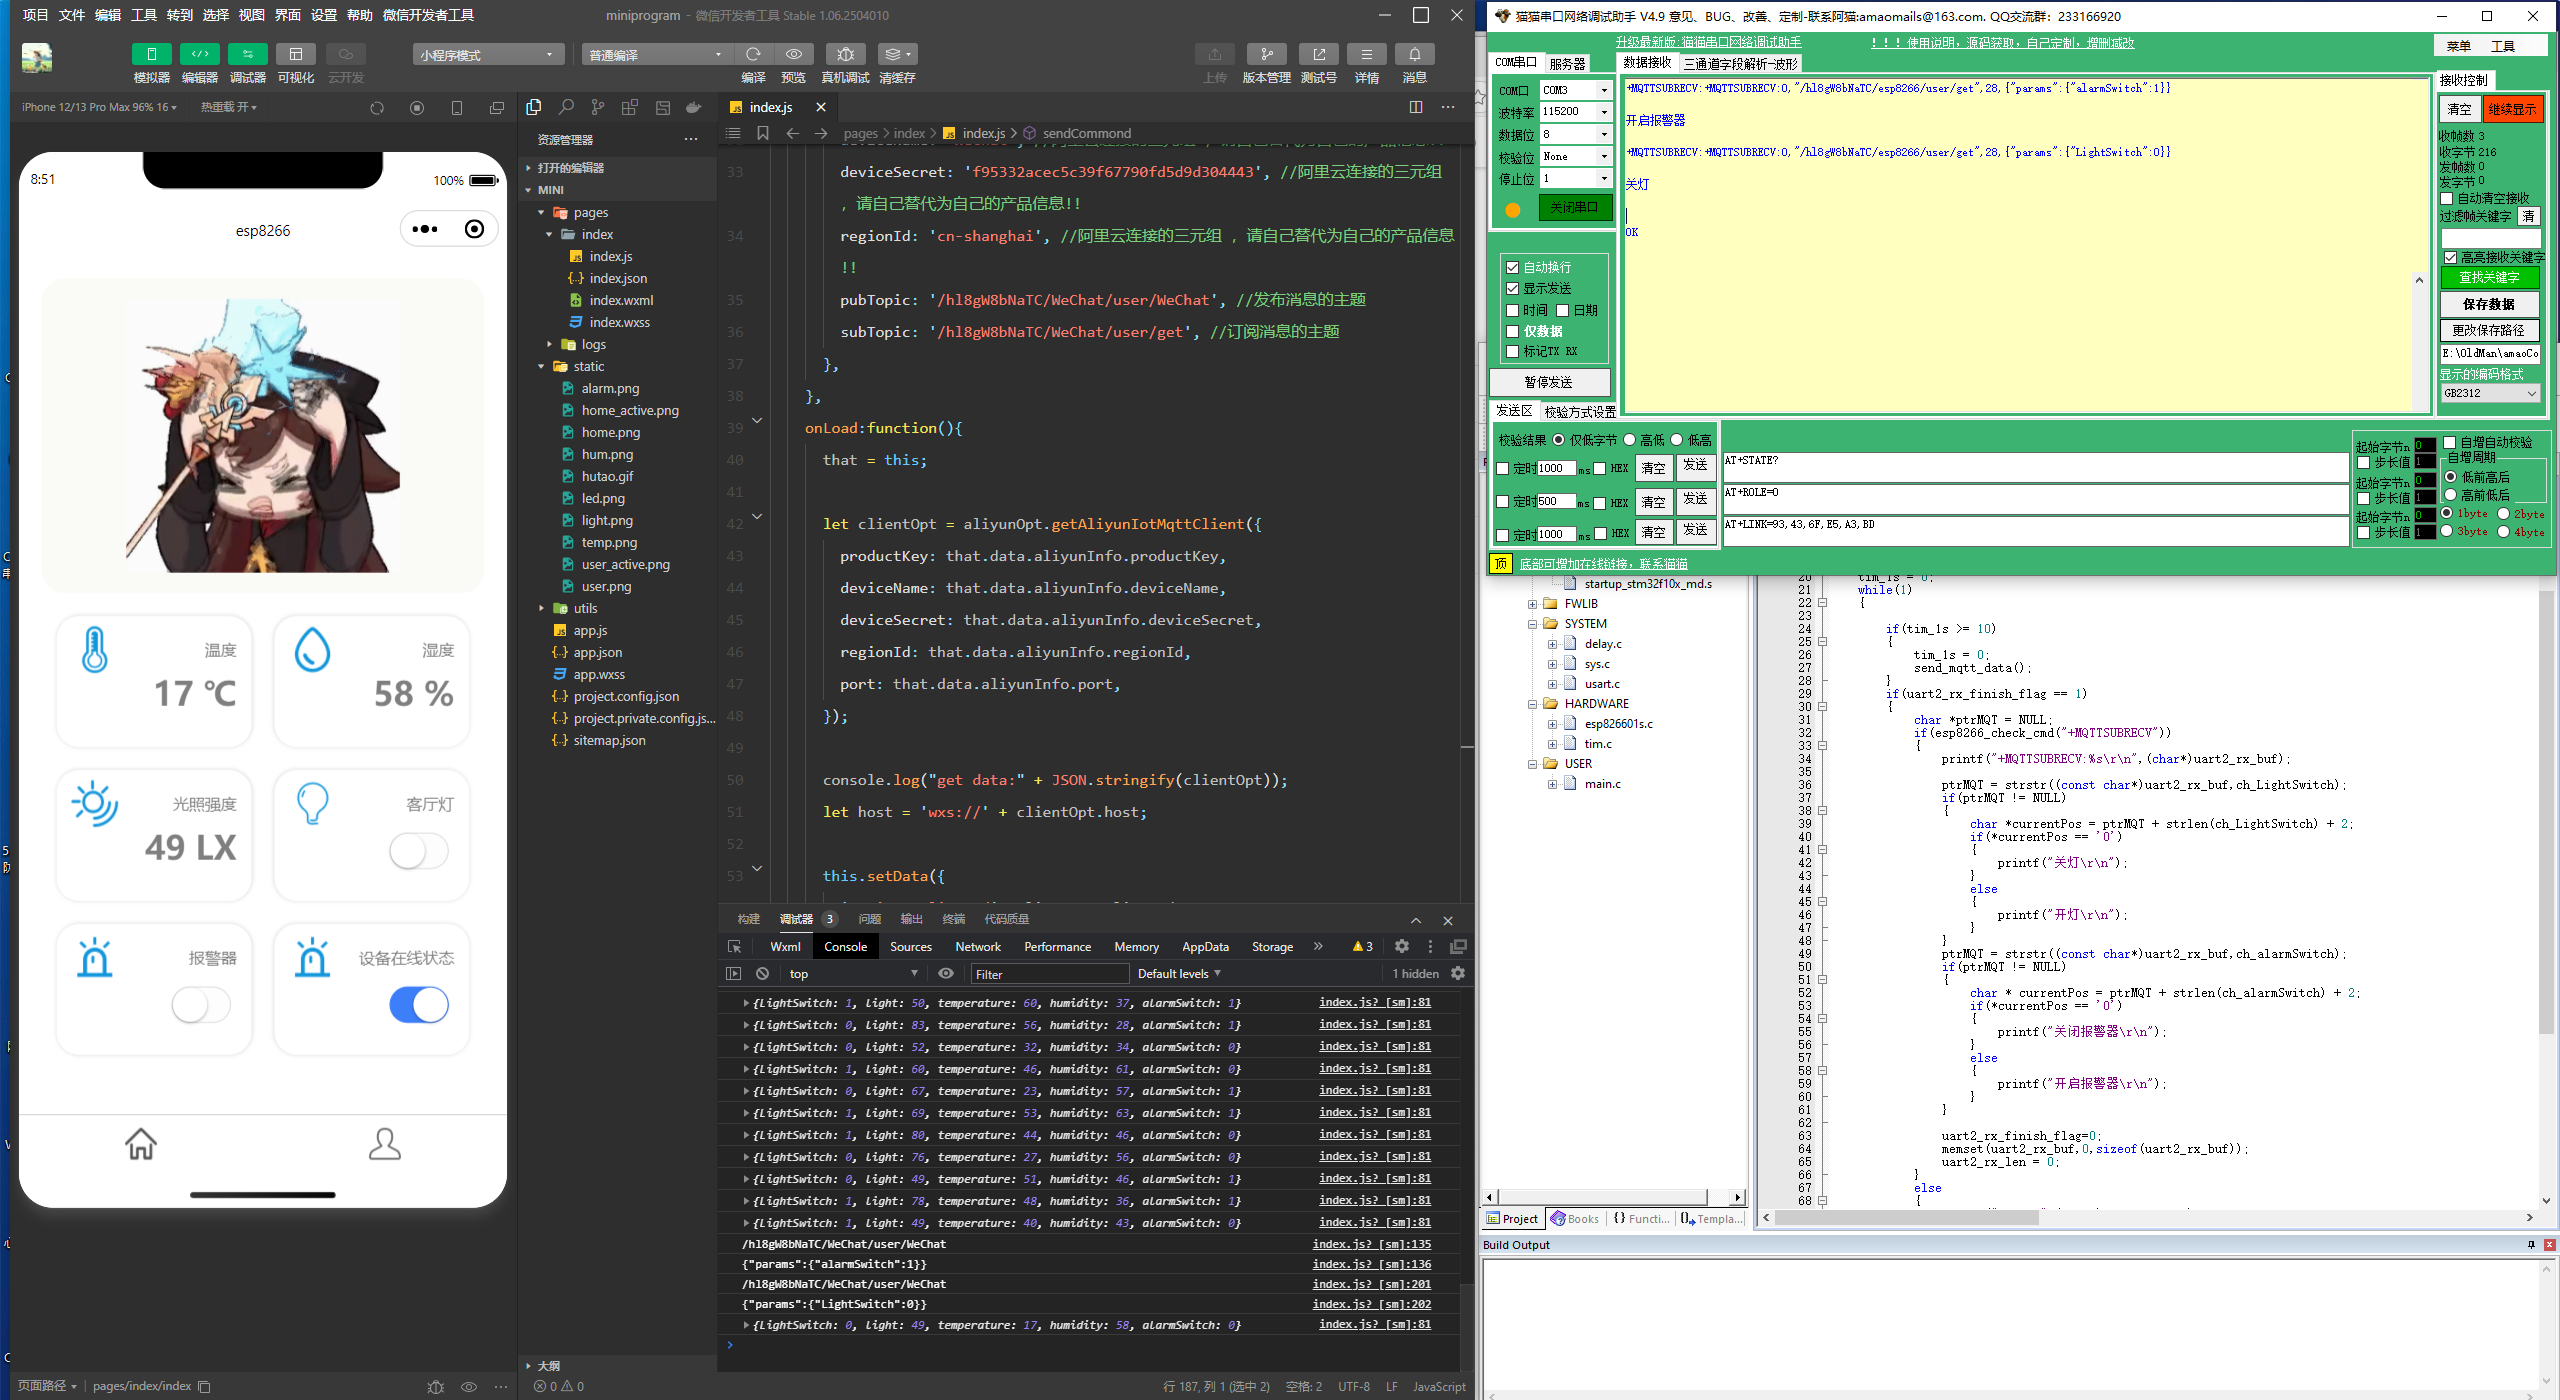Open the 波特率 115200 dropdown
Viewport: 2560px width, 1400px height.
pyautogui.click(x=1604, y=112)
